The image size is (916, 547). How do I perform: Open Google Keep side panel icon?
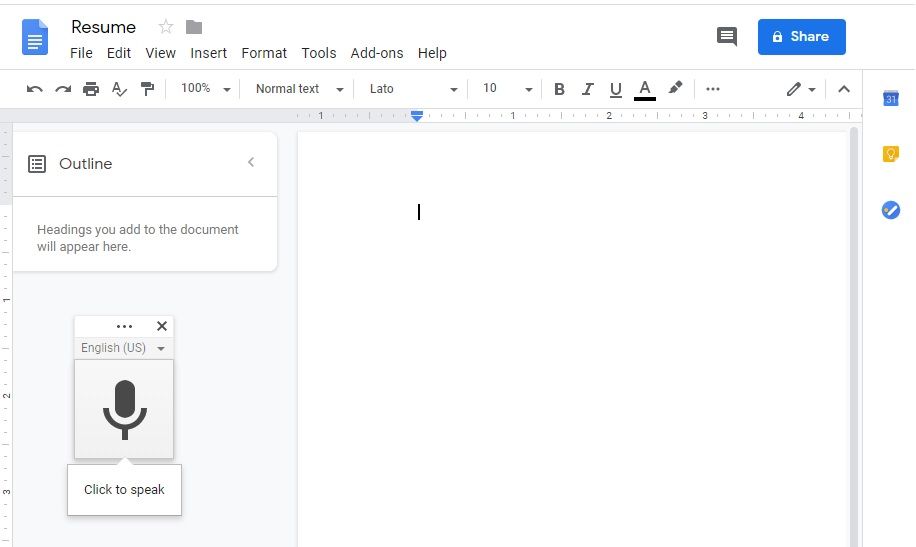pos(890,154)
